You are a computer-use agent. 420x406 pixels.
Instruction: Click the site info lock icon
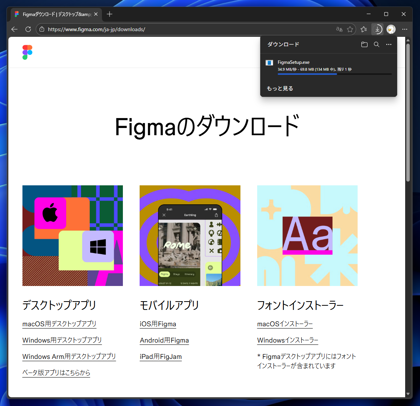pos(42,29)
